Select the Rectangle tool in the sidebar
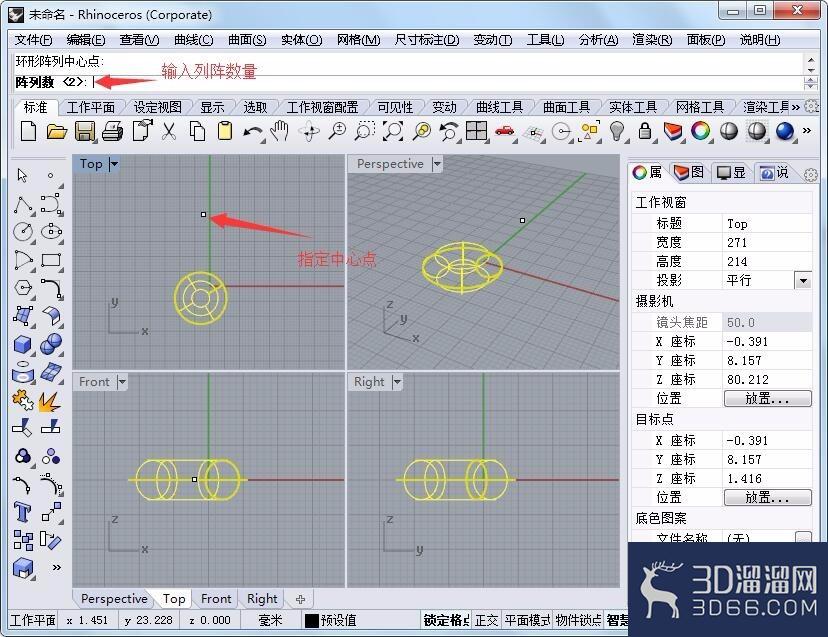This screenshot has width=828, height=637. (51, 260)
